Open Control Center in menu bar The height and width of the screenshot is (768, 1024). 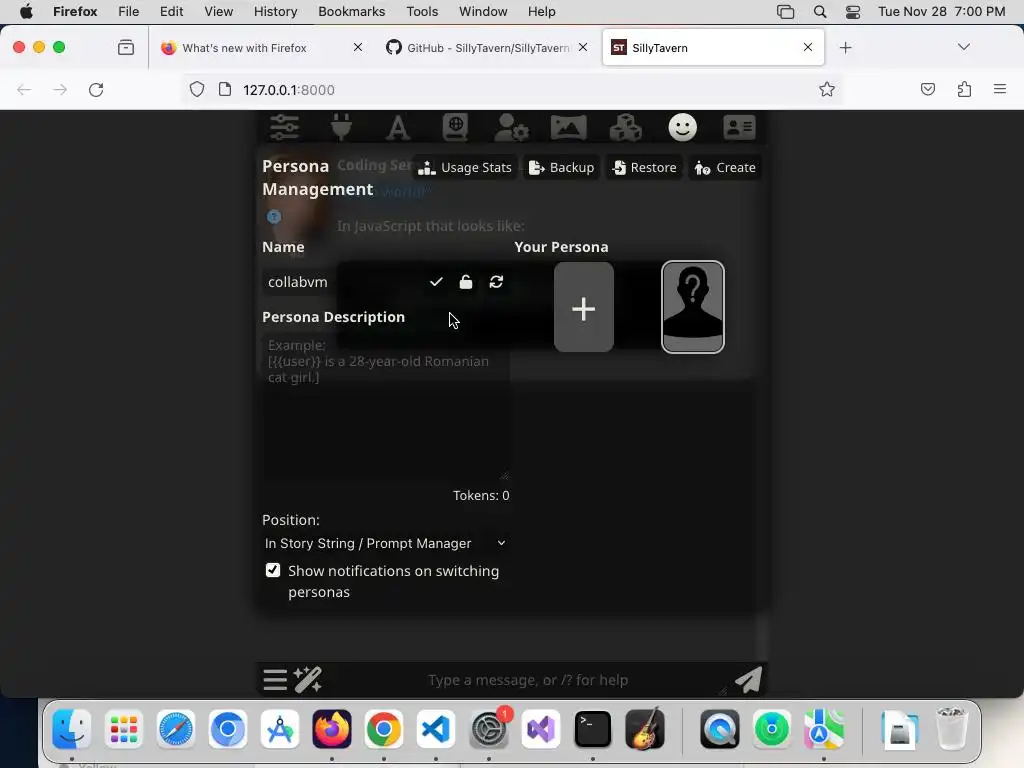click(x=853, y=11)
